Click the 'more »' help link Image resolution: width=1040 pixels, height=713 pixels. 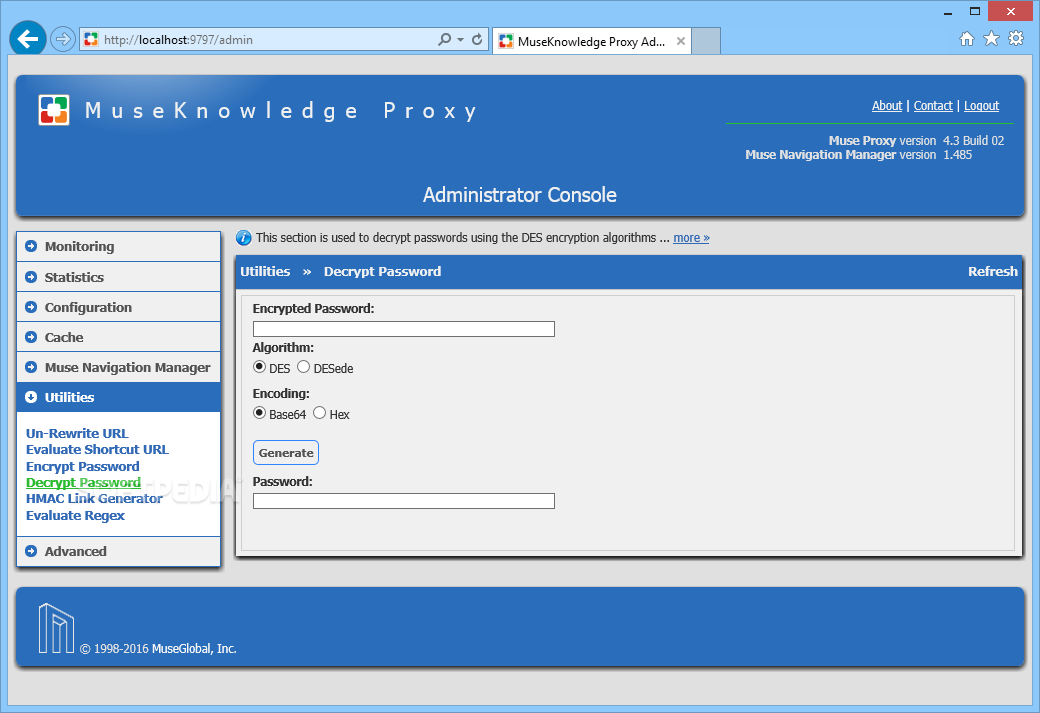pos(691,237)
